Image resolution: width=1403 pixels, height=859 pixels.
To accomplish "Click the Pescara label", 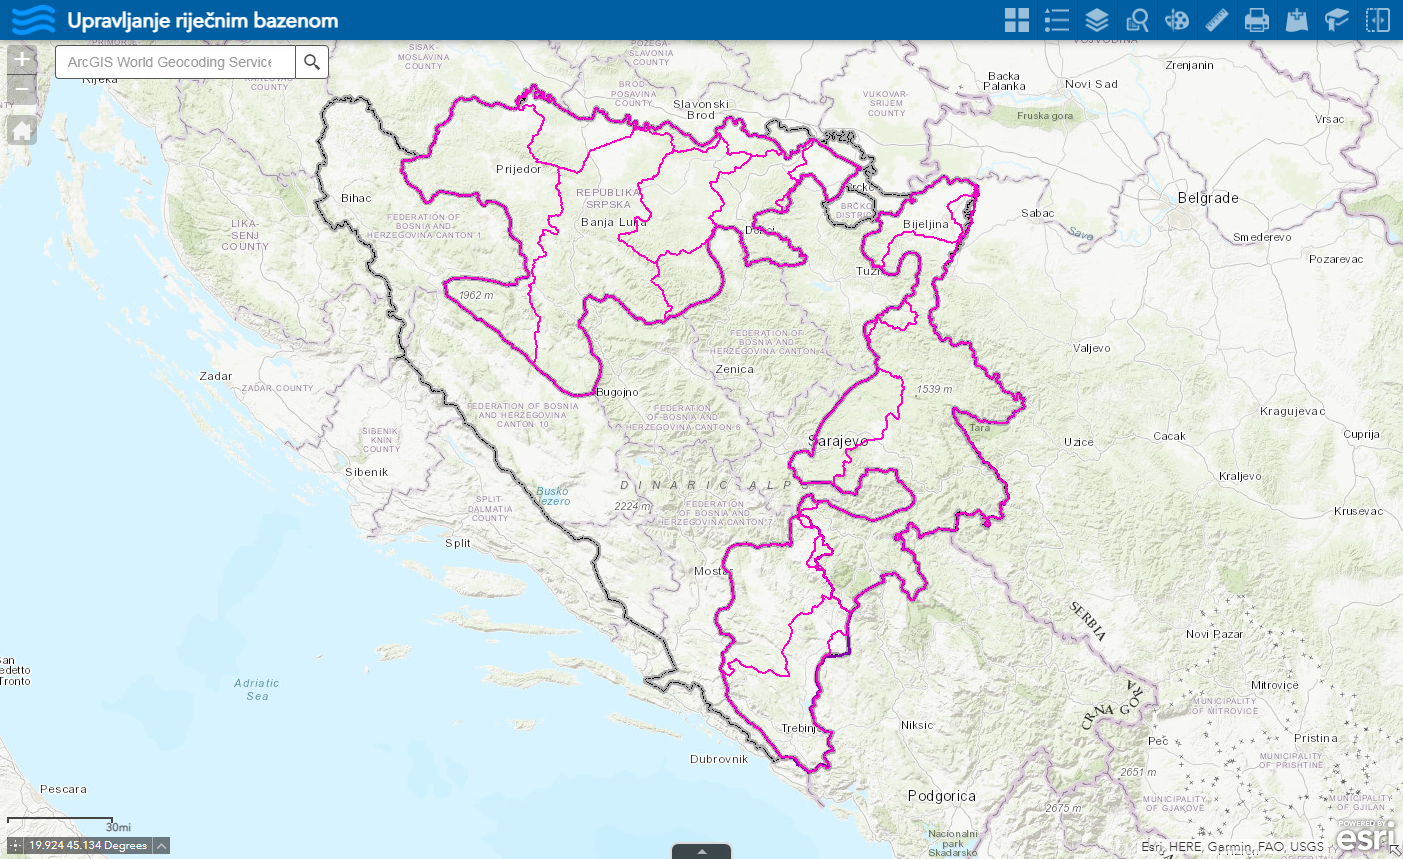I will click(63, 789).
